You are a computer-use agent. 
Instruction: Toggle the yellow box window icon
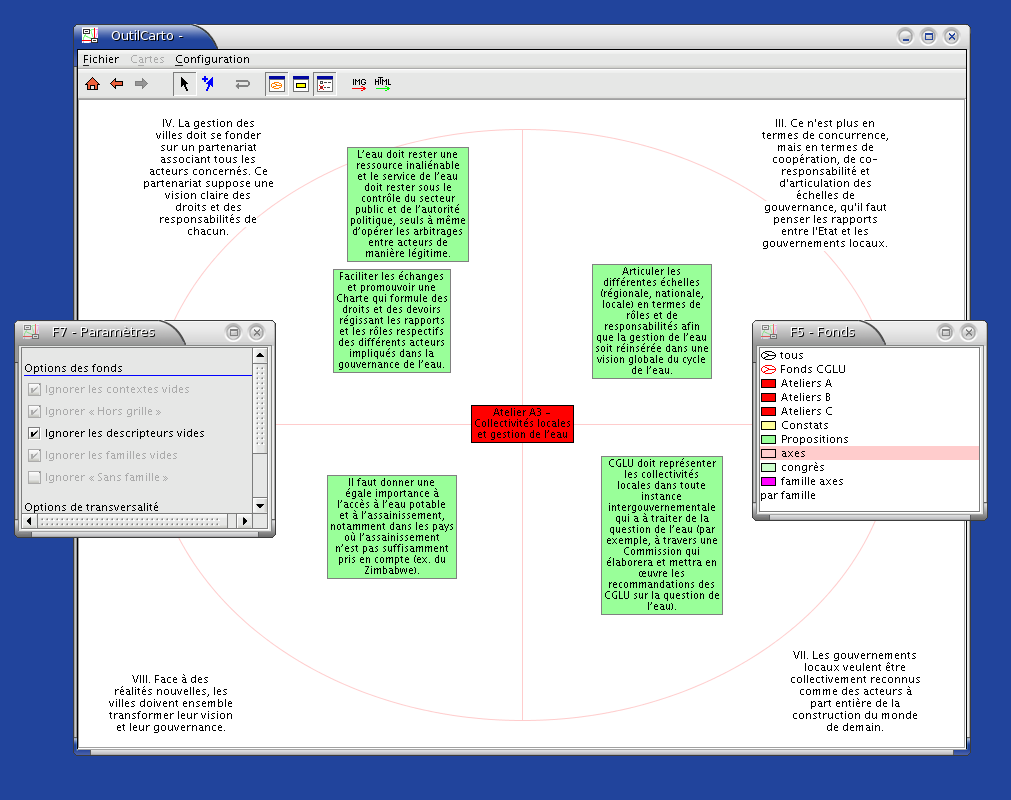(x=300, y=85)
